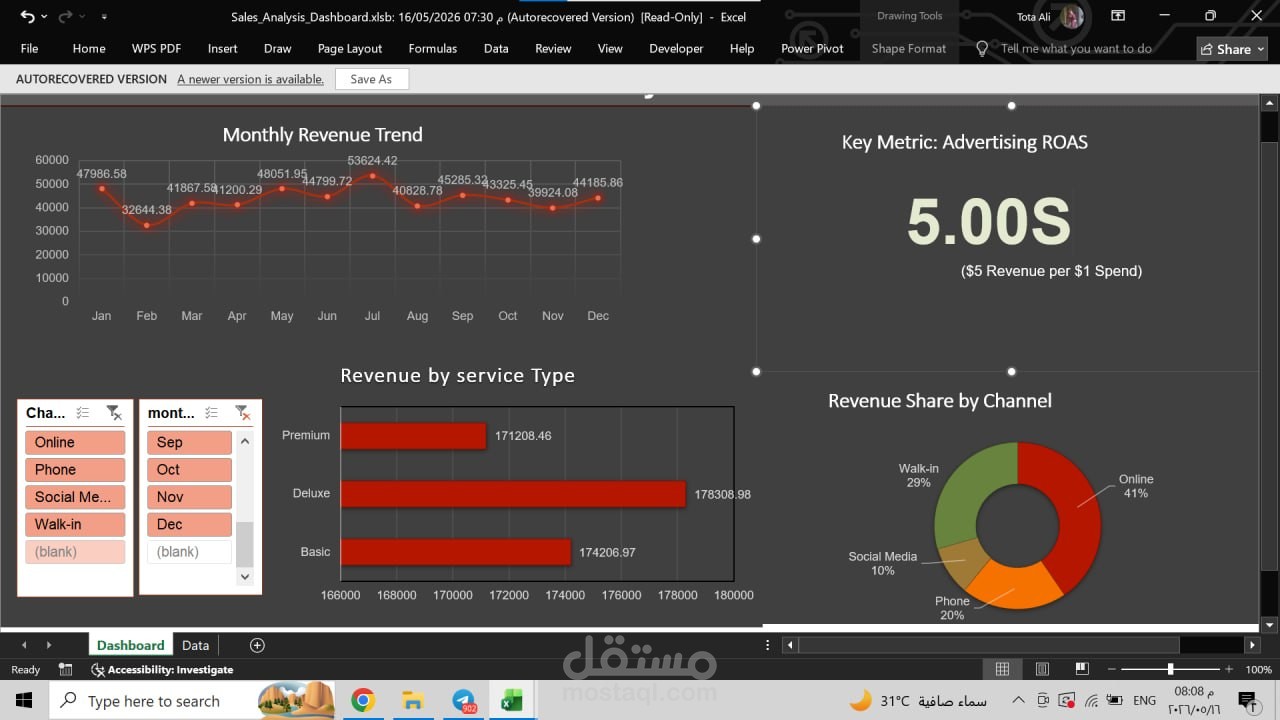Screen dimensions: 1280x720
Task: Switch to Page Break Preview icon
Action: tap(1082, 669)
